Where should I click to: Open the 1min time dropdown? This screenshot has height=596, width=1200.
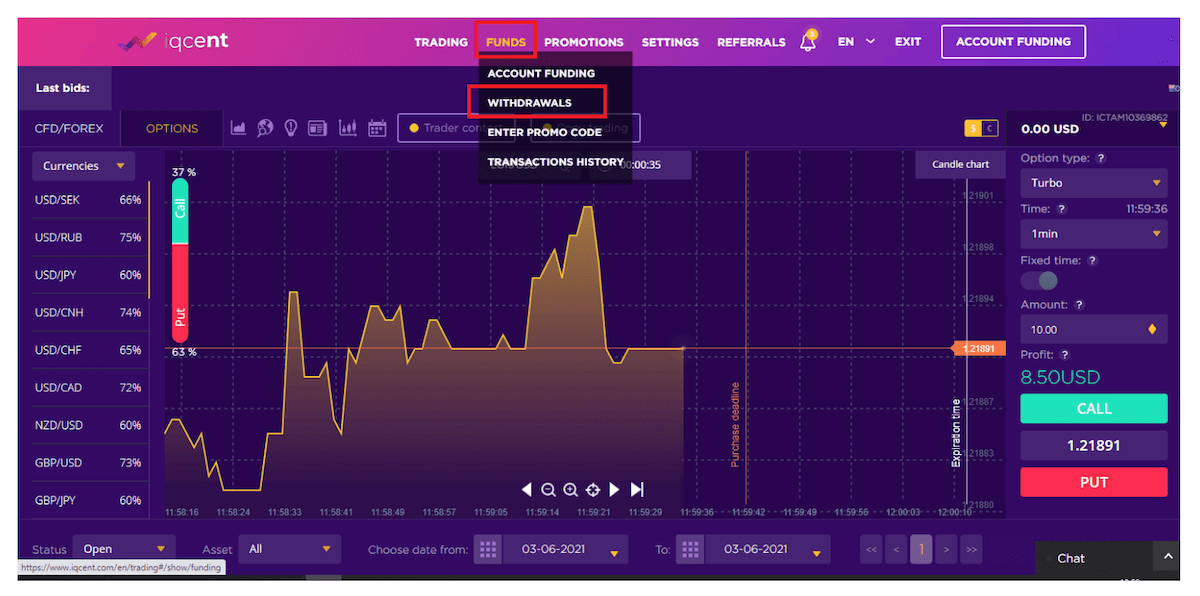tap(1094, 234)
